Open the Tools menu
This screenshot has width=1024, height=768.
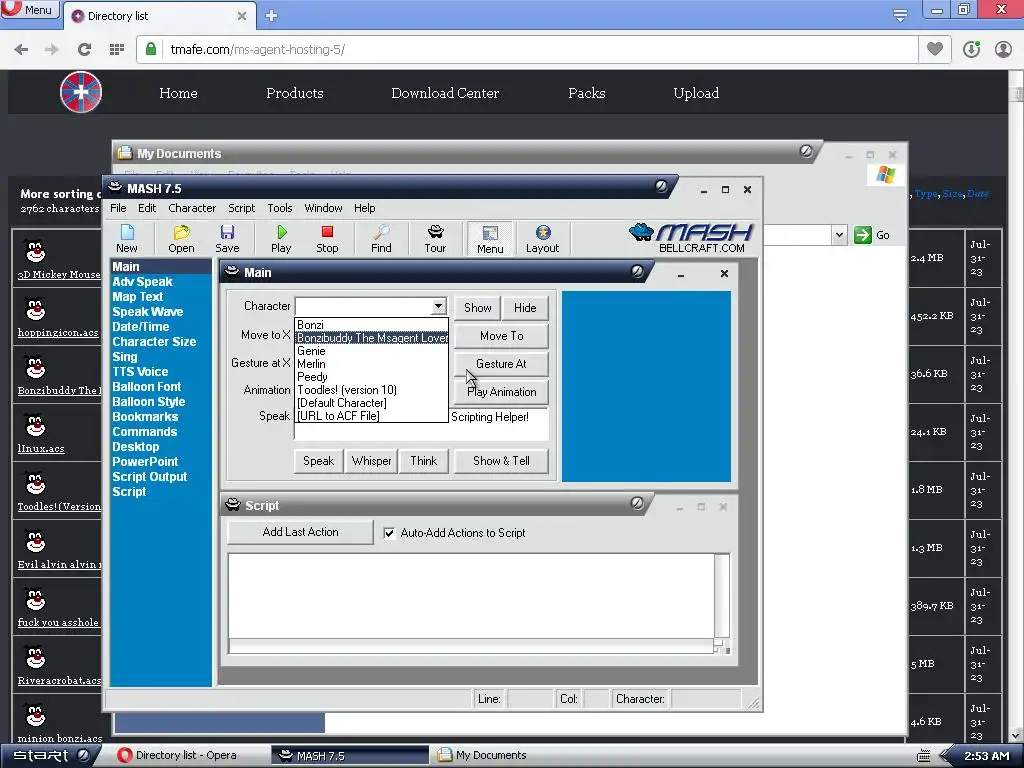tap(280, 208)
